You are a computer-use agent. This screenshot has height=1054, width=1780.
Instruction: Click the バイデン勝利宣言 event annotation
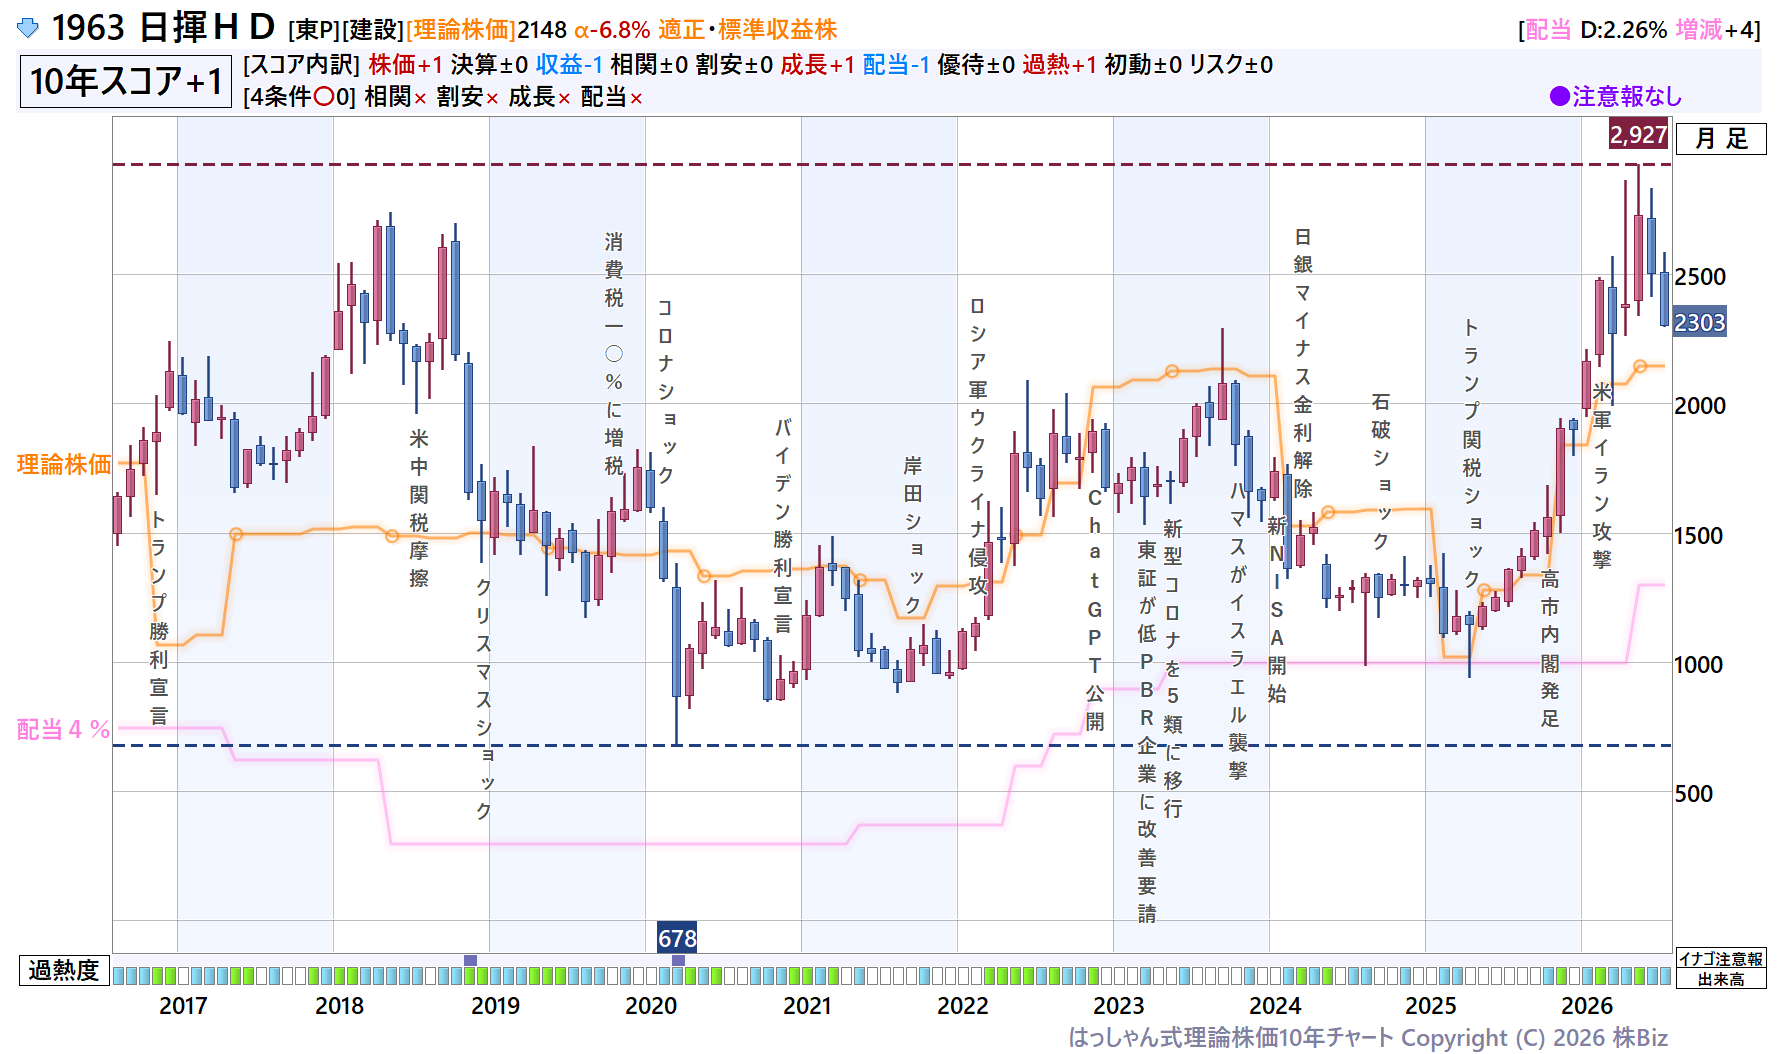pyautogui.click(x=782, y=526)
